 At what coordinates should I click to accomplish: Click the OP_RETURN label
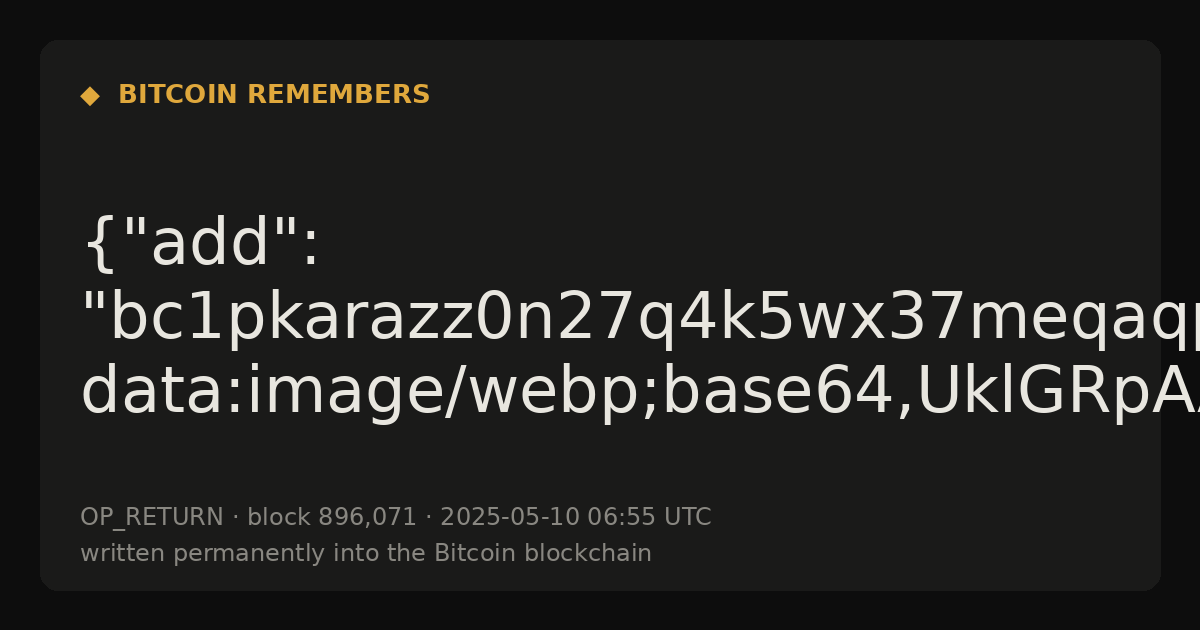pos(152,517)
